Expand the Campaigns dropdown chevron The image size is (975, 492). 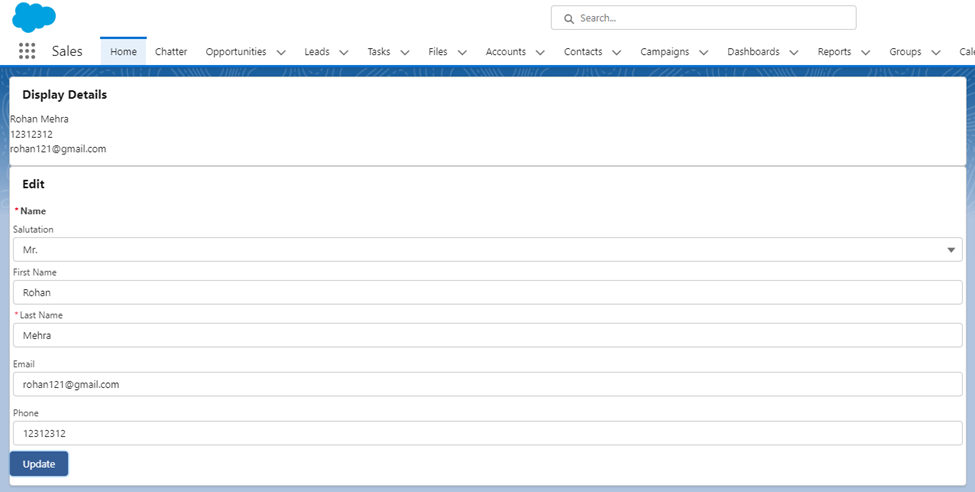(703, 52)
